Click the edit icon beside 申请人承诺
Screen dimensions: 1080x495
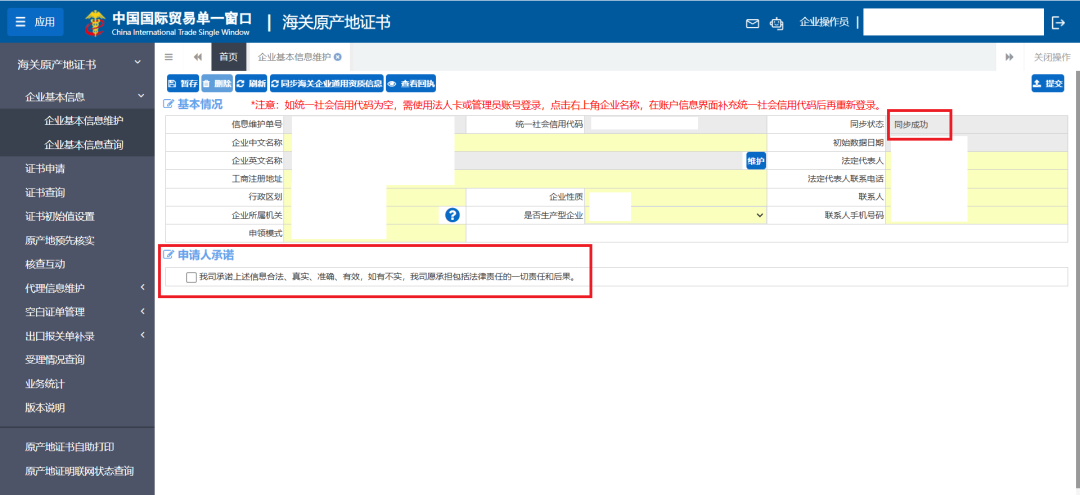pyautogui.click(x=168, y=255)
